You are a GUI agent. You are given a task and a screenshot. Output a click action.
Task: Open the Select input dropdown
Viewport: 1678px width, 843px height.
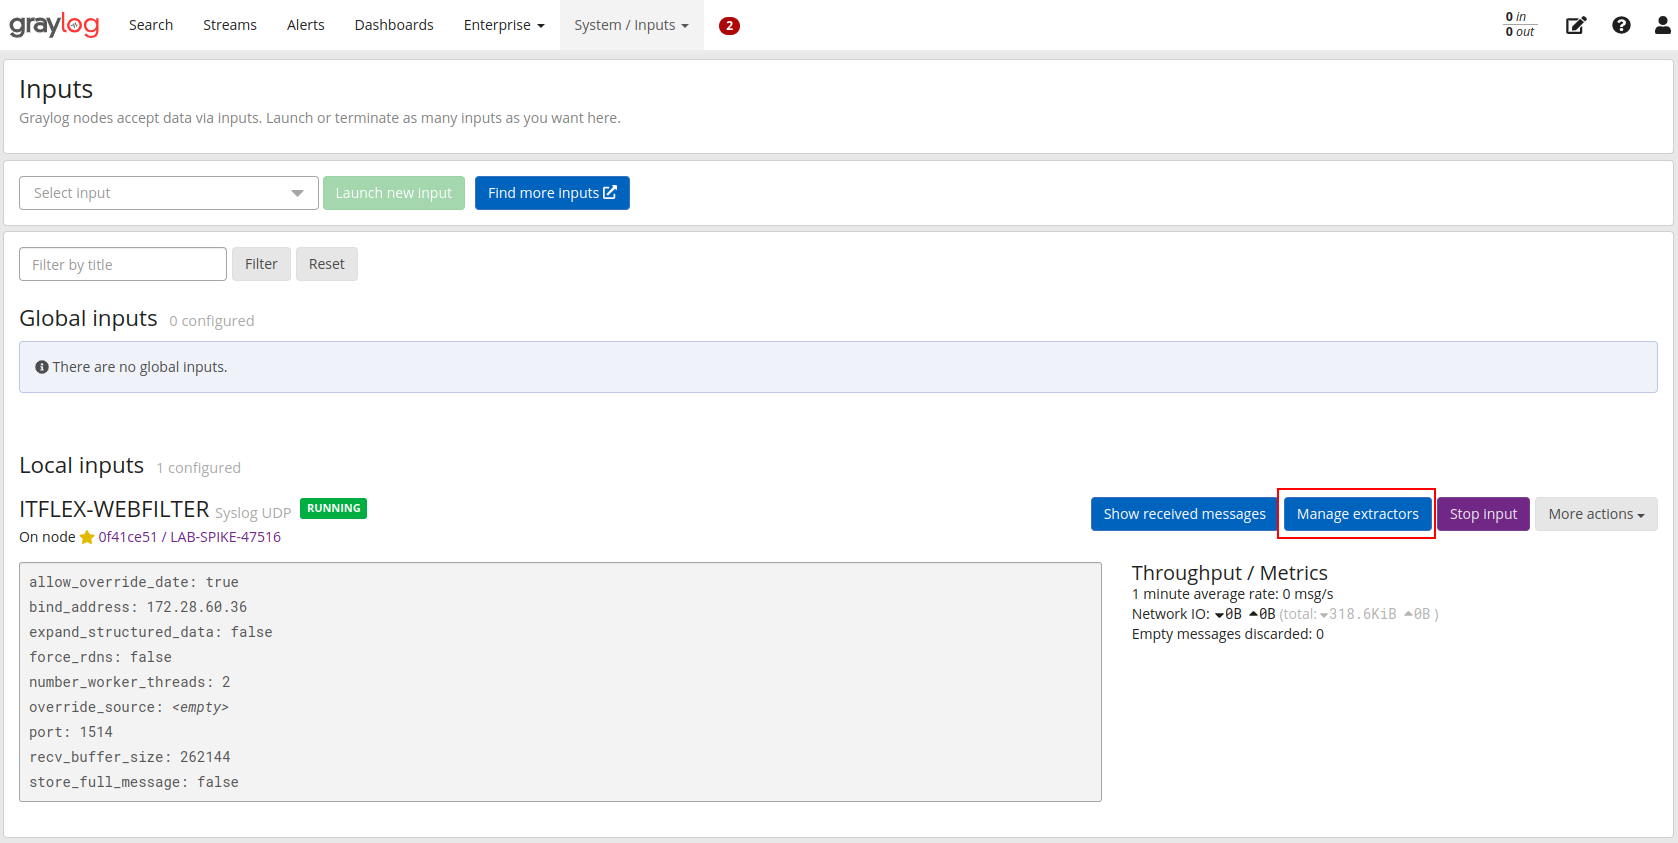169,193
